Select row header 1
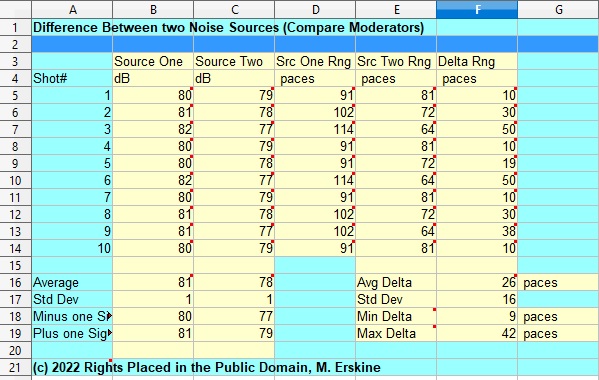This screenshot has height=380, width=599. point(15,27)
